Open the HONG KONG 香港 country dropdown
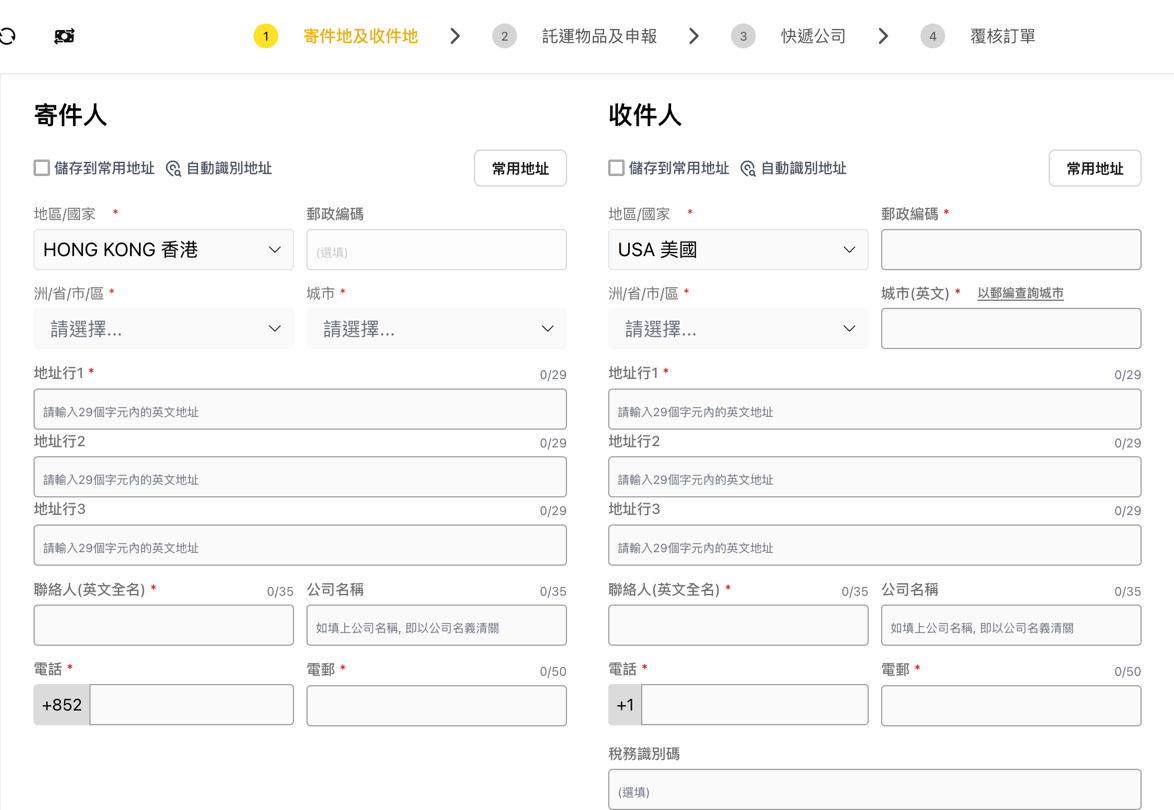Screen dimensions: 1174x810 164,250
